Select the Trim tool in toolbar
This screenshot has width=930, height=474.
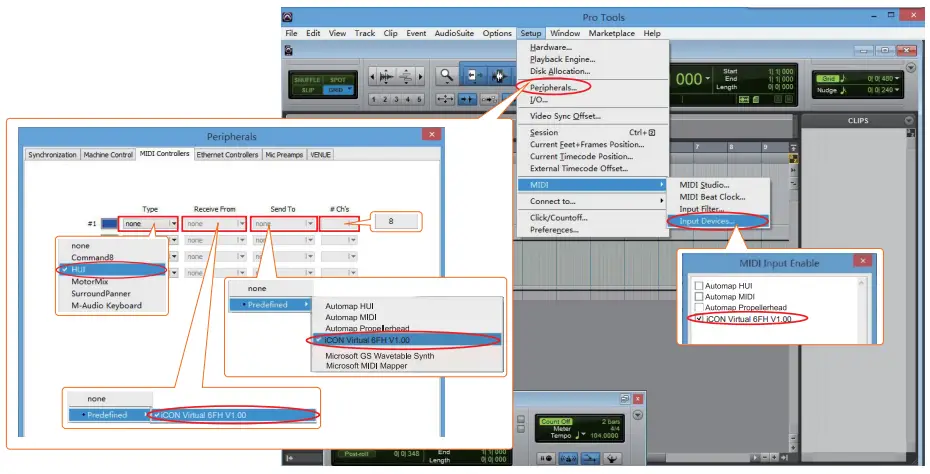[x=474, y=75]
